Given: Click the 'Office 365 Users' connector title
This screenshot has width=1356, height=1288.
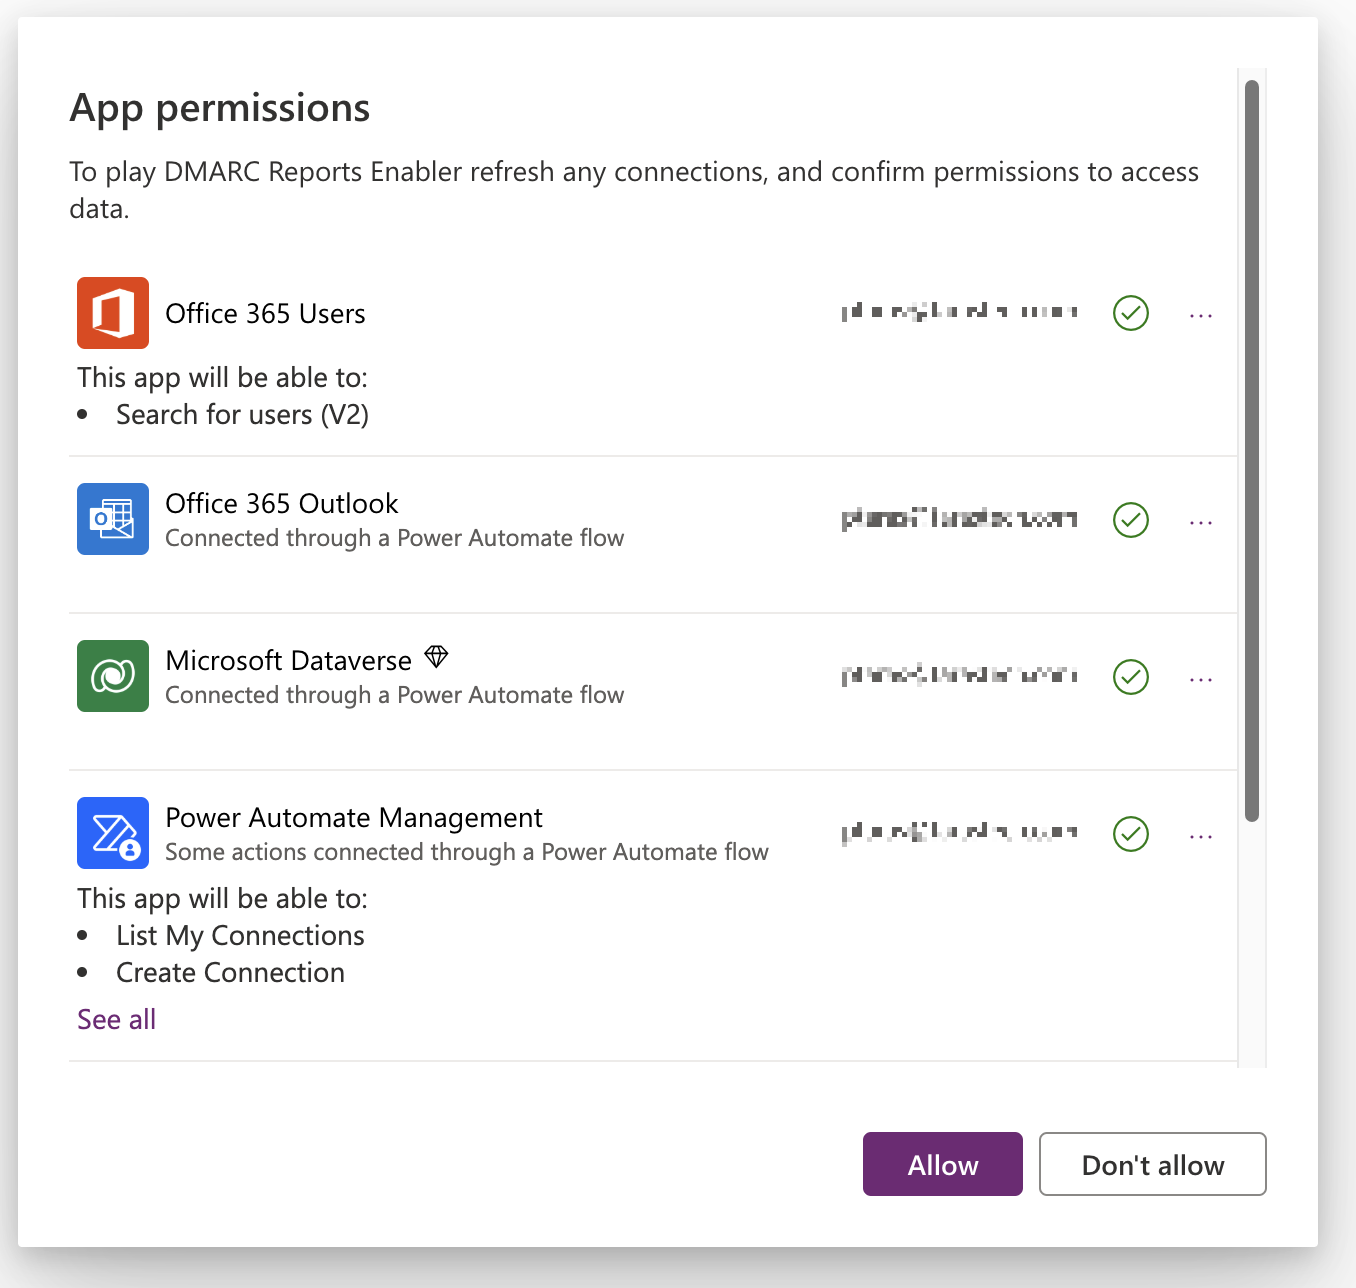Looking at the screenshot, I should 265,314.
